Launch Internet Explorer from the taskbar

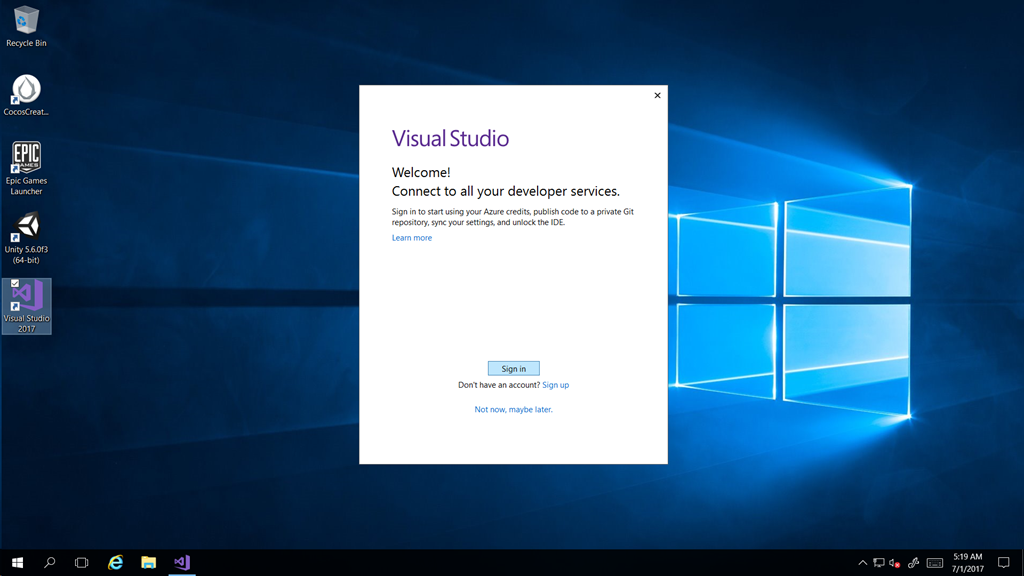click(x=116, y=563)
